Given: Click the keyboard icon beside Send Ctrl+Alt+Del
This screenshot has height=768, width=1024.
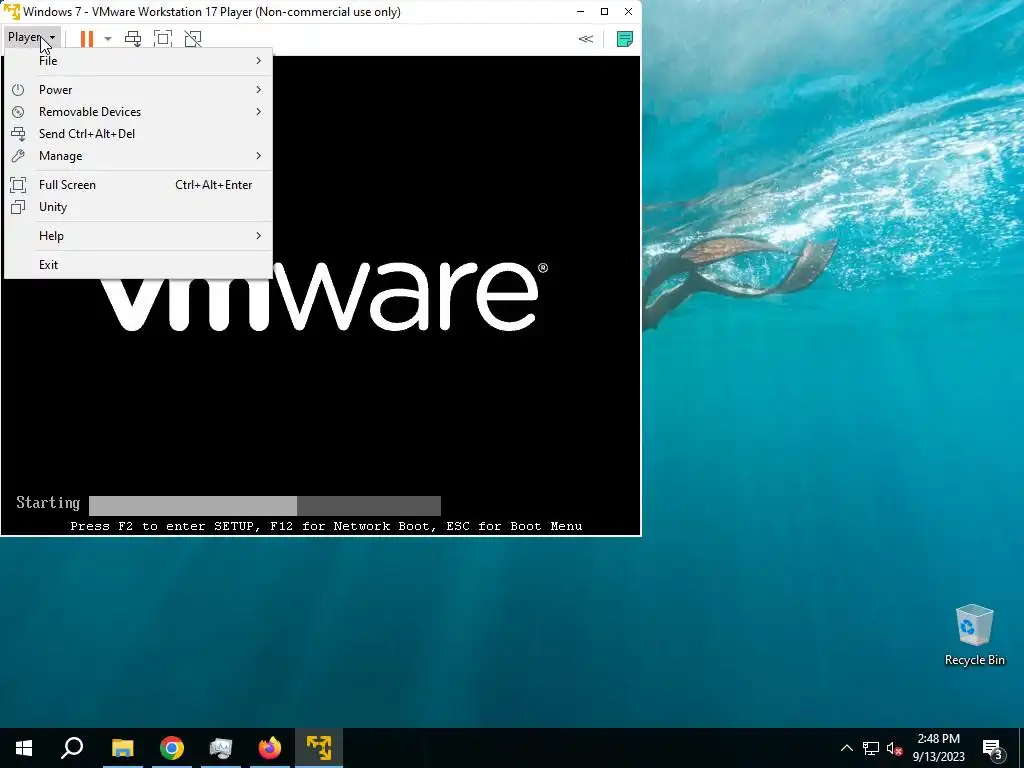Looking at the screenshot, I should tap(18, 134).
